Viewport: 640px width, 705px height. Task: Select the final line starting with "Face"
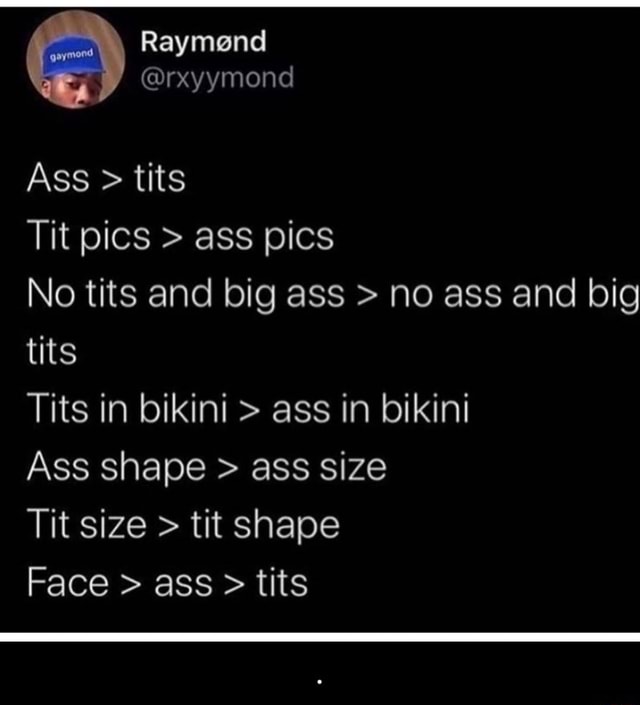[167, 583]
